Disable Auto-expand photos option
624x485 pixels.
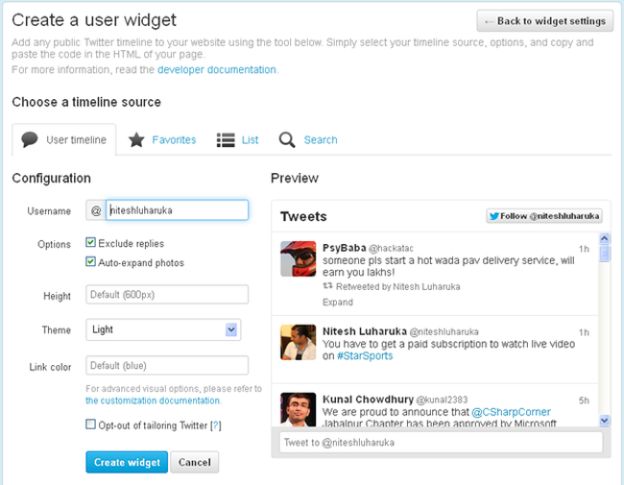point(91,262)
